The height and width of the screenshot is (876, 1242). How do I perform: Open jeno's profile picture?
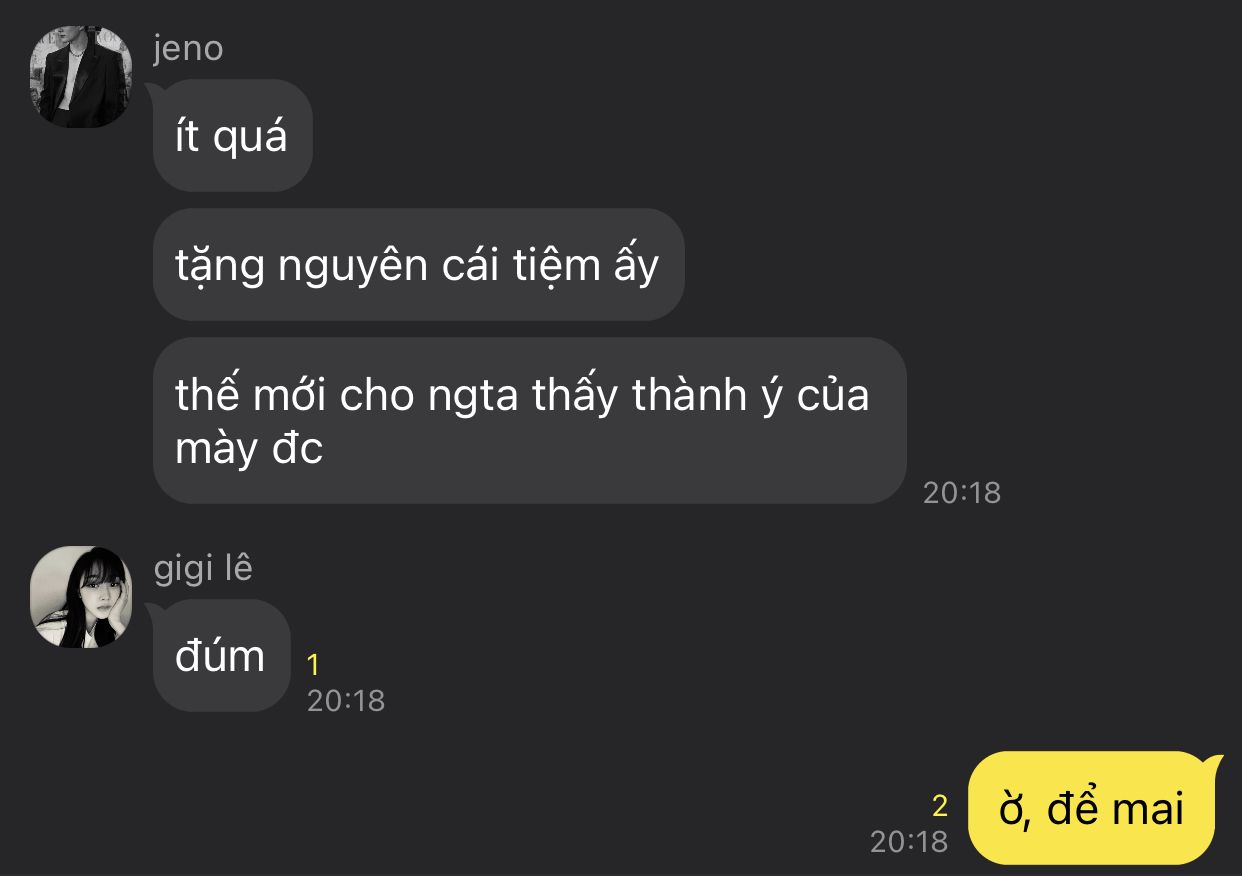click(81, 77)
